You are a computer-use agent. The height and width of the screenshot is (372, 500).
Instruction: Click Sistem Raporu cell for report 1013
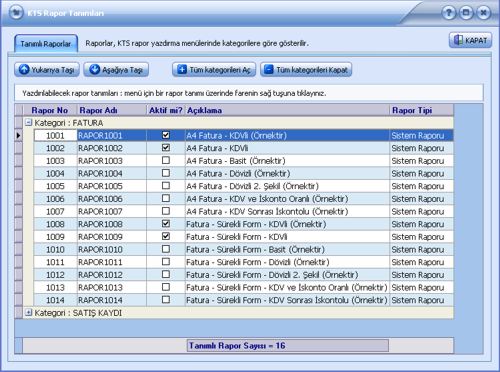[x=421, y=287]
